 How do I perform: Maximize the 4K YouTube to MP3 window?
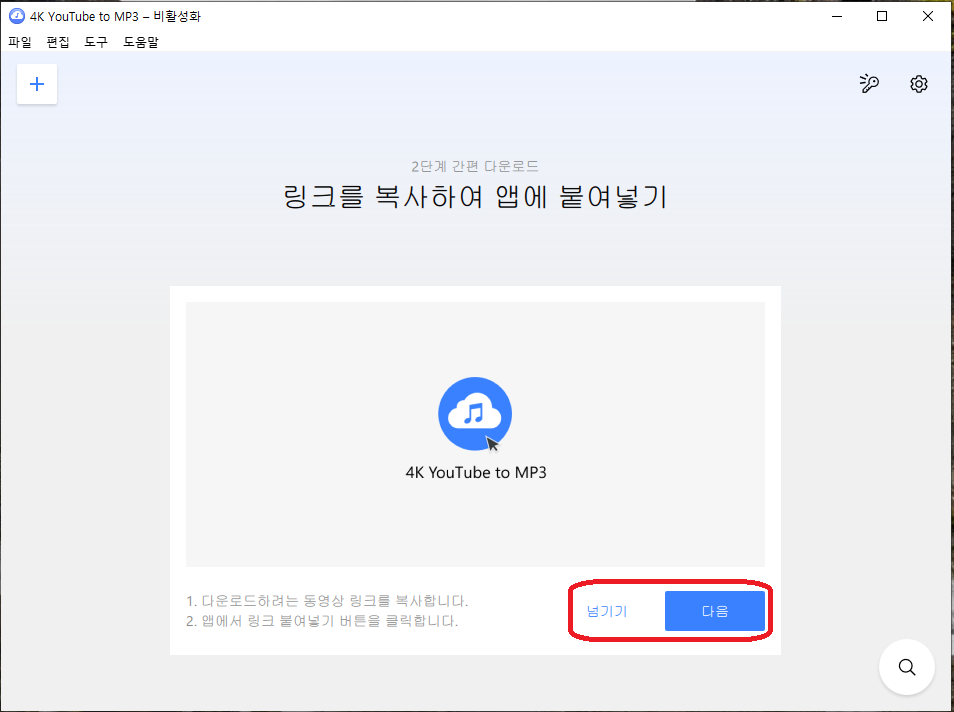coord(882,16)
